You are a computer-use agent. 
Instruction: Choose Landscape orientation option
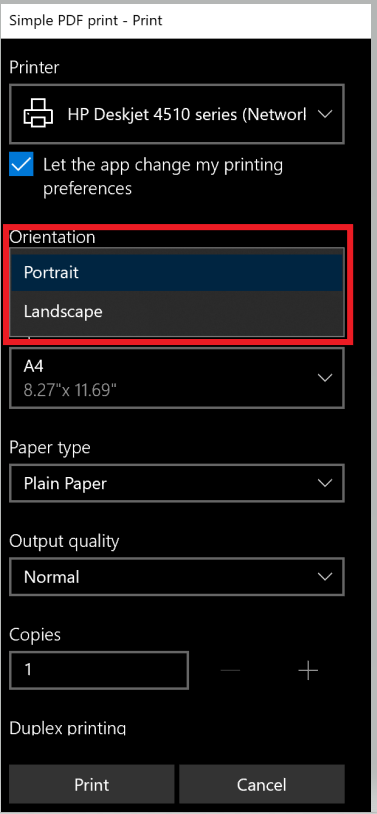pos(177,311)
